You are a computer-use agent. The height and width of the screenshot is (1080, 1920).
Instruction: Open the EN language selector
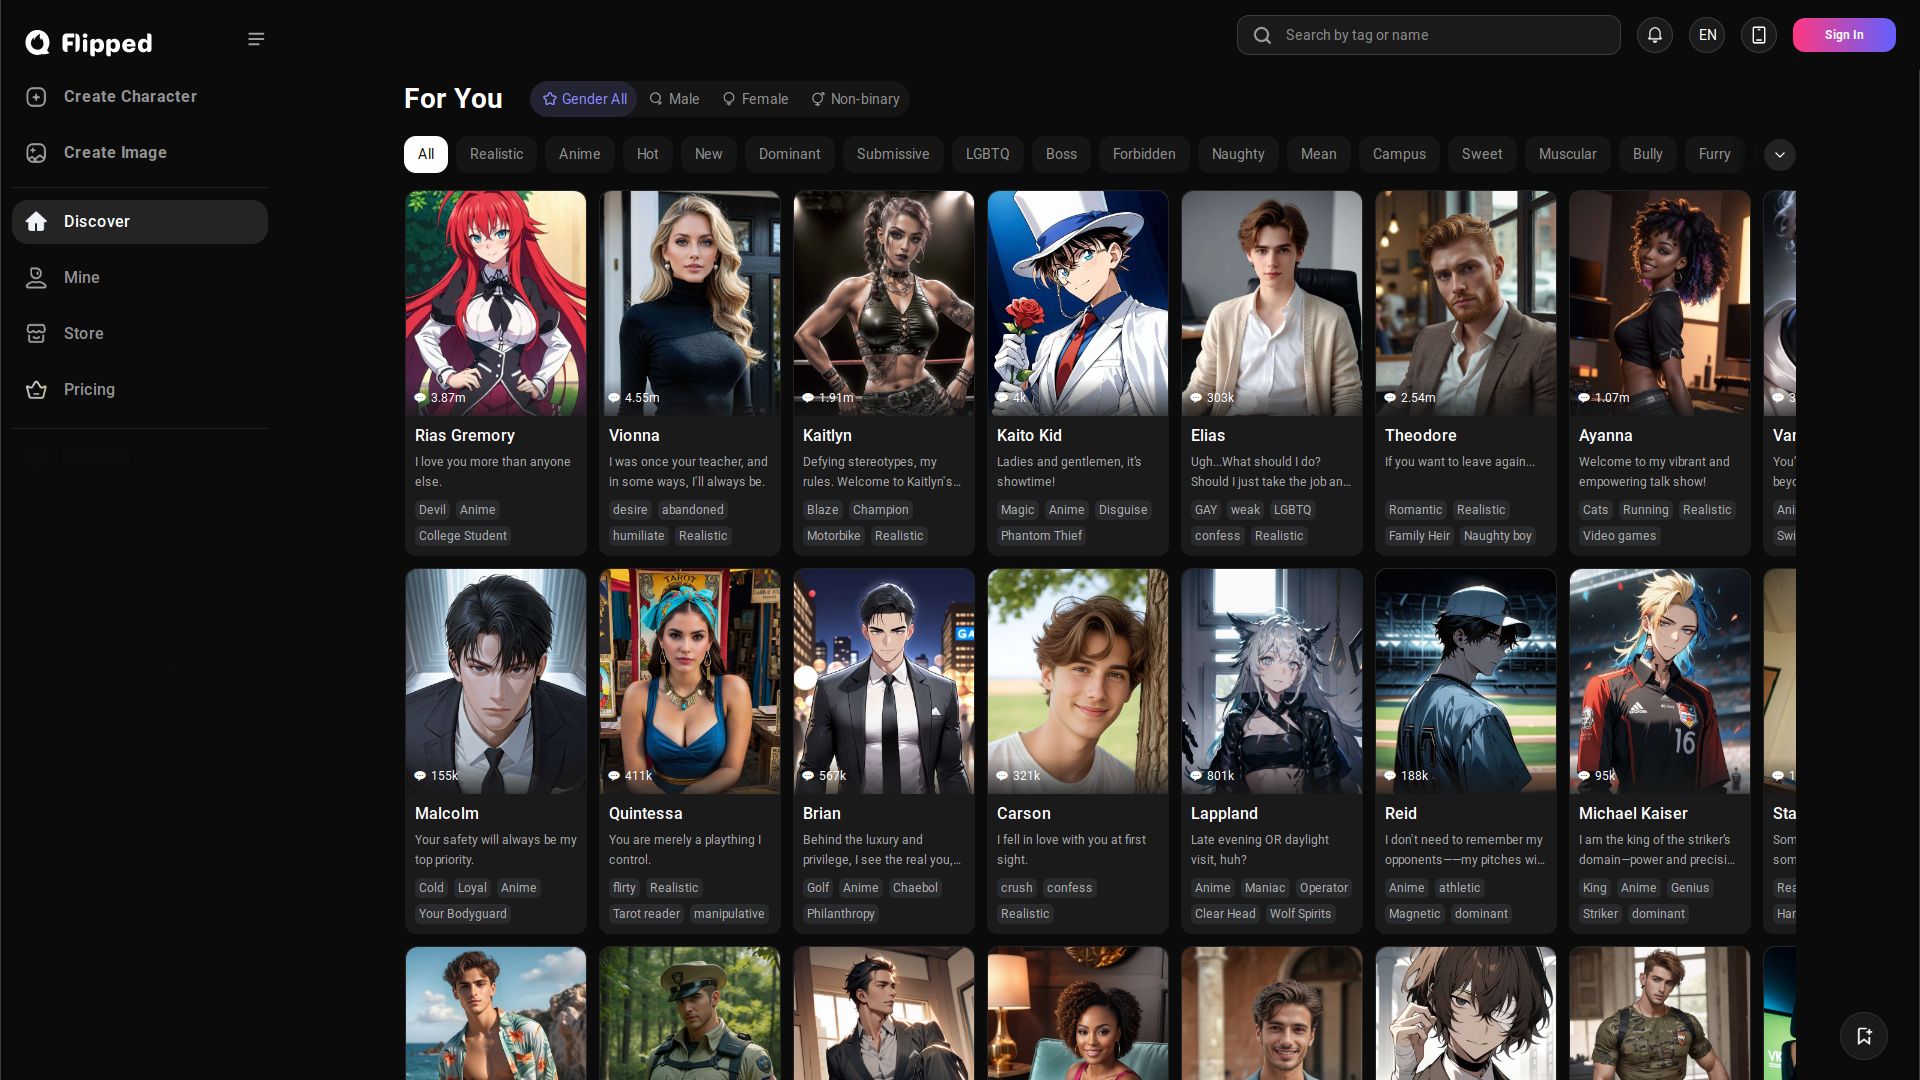coord(1707,35)
